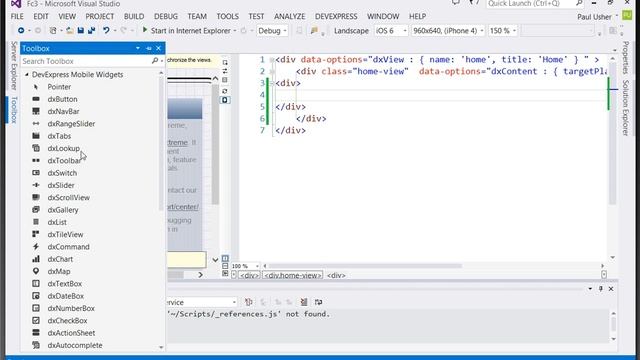Open the Solution Explorer side tab
This screenshot has width=640, height=360.
point(625,108)
